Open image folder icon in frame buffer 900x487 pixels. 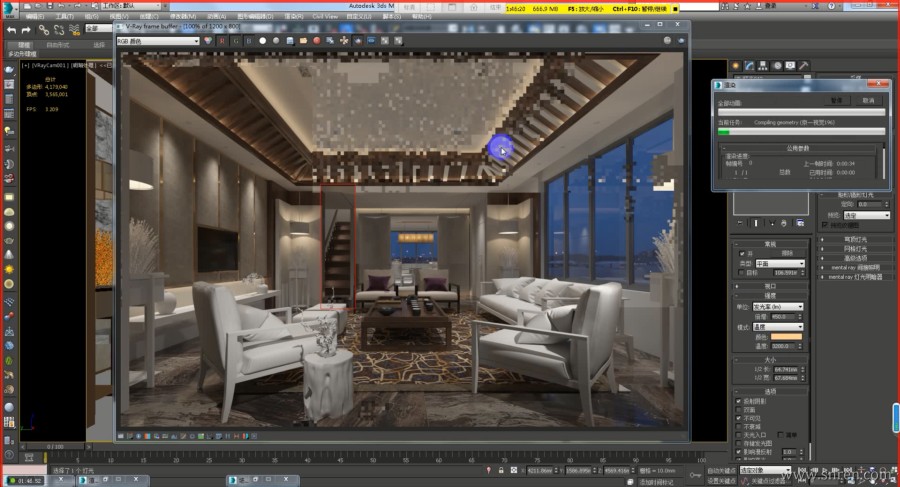click(303, 41)
